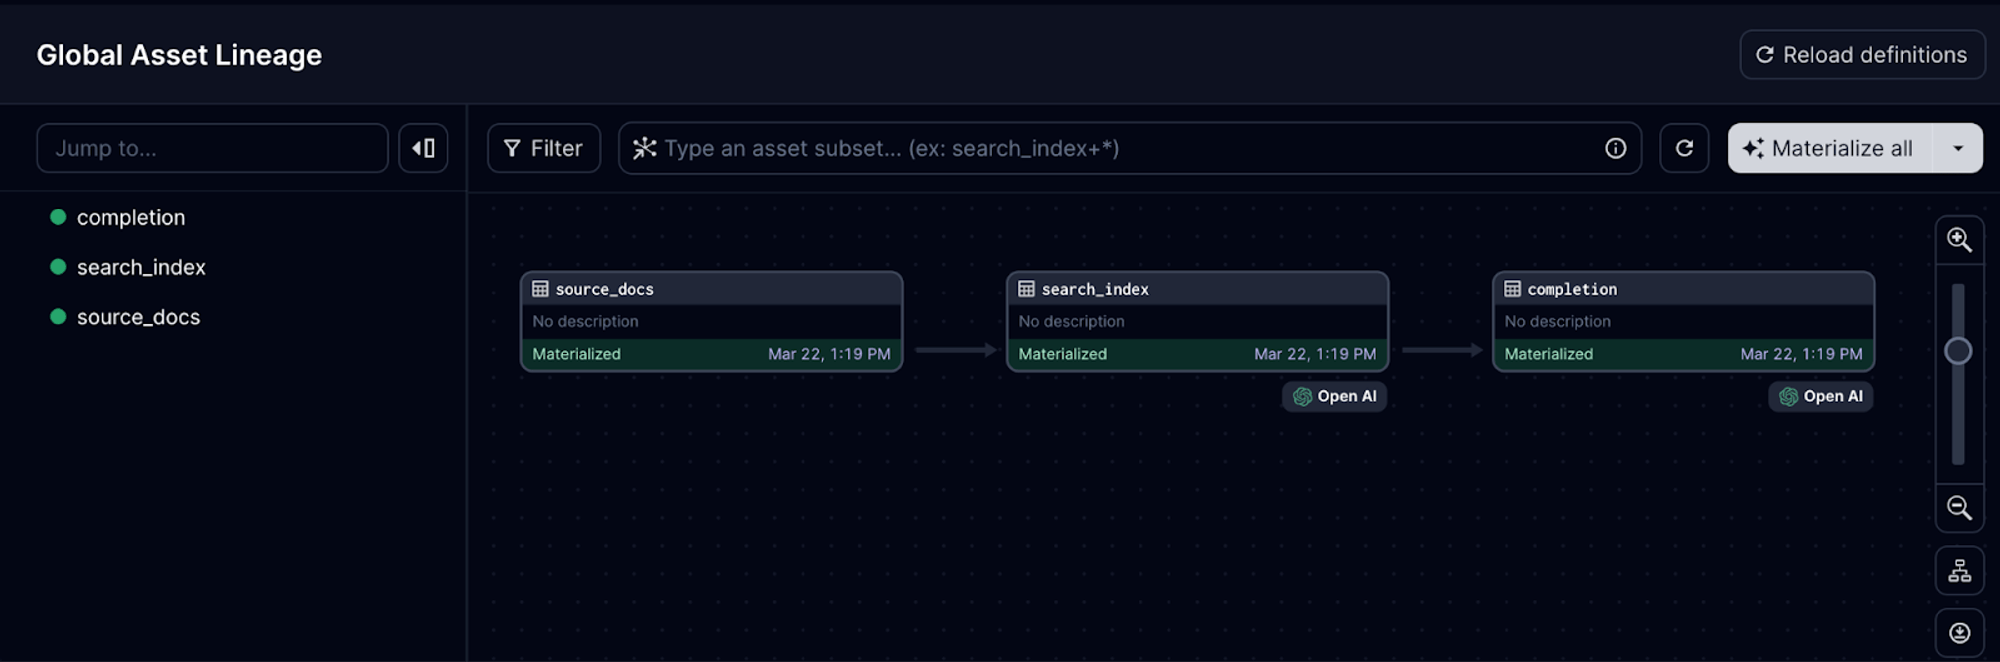
Task: Click the zoom out magnifier icon
Action: click(1959, 508)
